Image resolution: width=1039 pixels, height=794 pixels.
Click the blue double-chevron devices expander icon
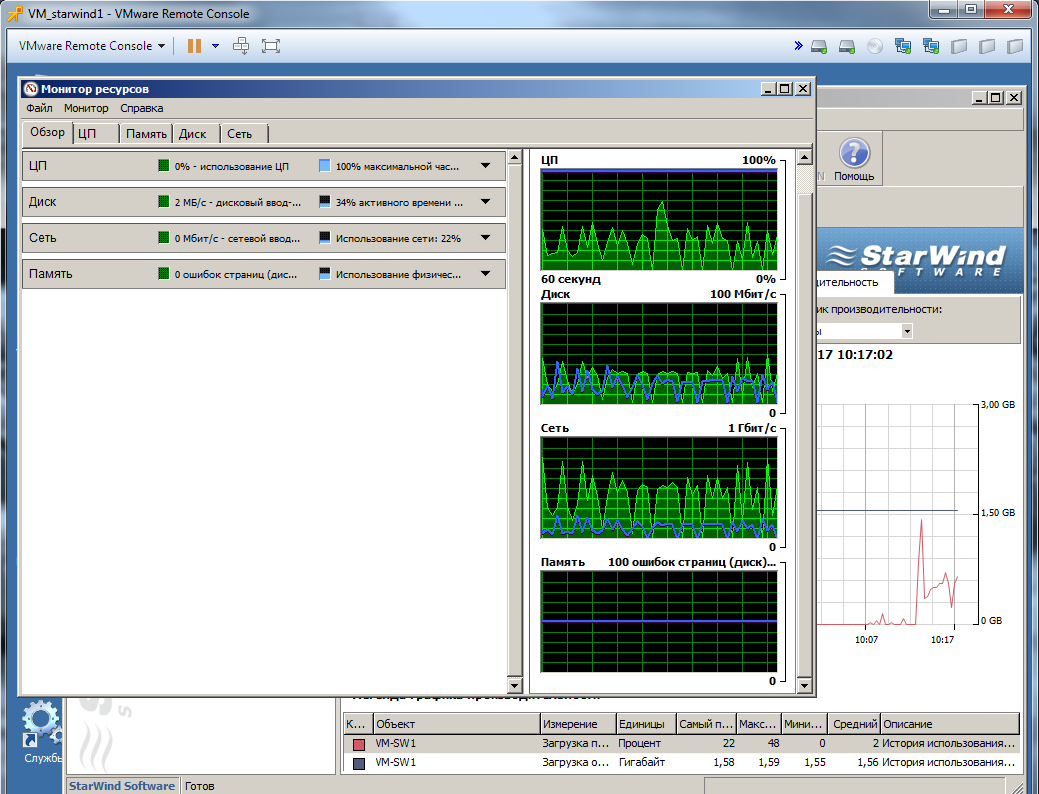[x=798, y=46]
